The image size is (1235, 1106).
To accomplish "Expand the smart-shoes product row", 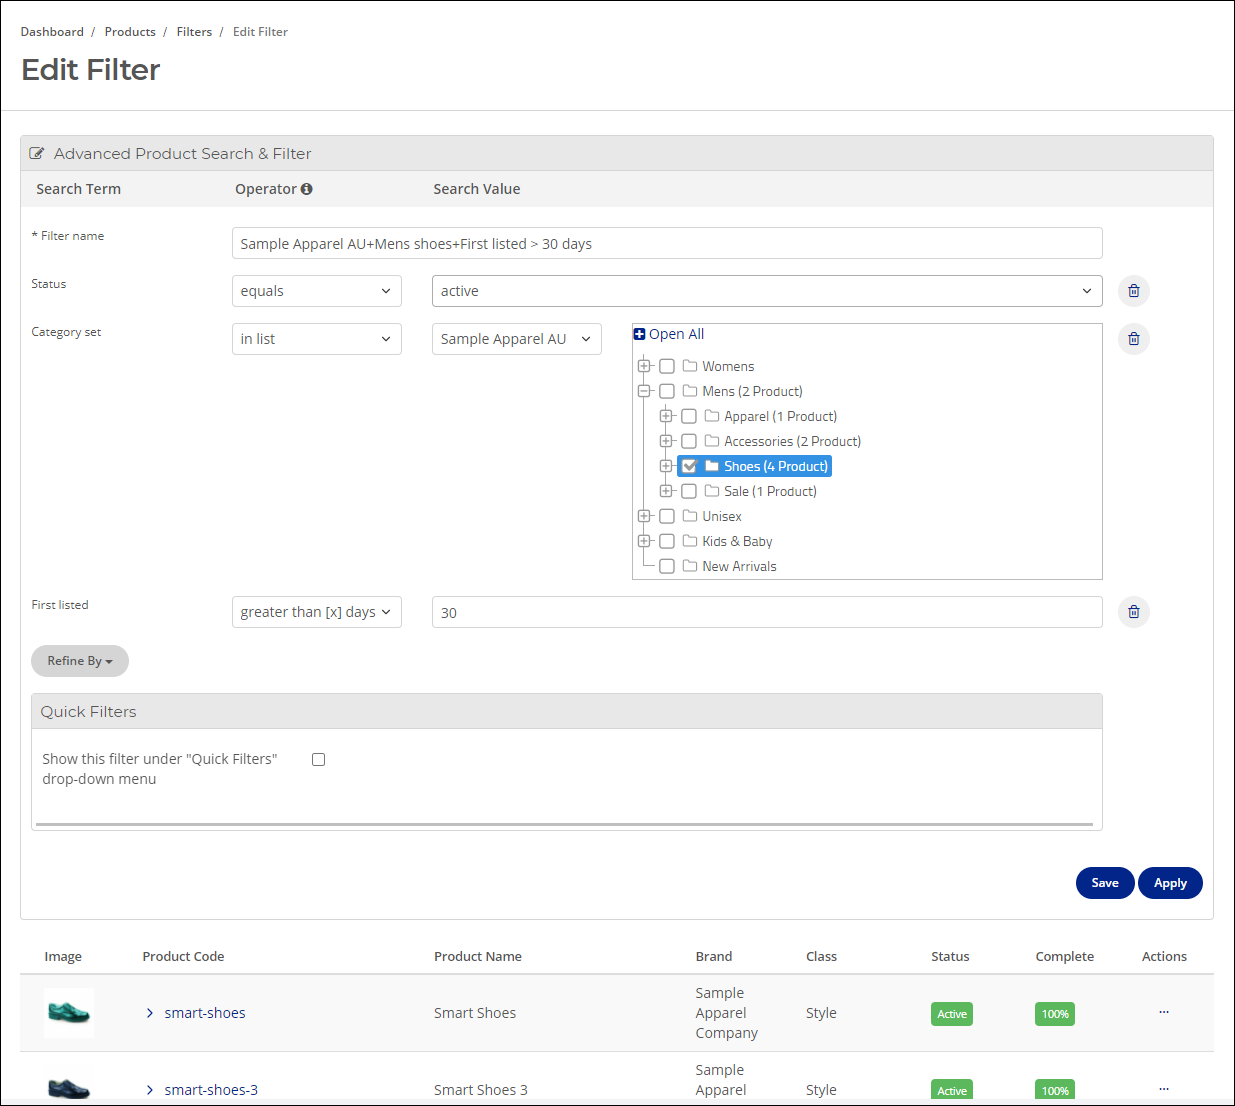I will click(150, 1013).
